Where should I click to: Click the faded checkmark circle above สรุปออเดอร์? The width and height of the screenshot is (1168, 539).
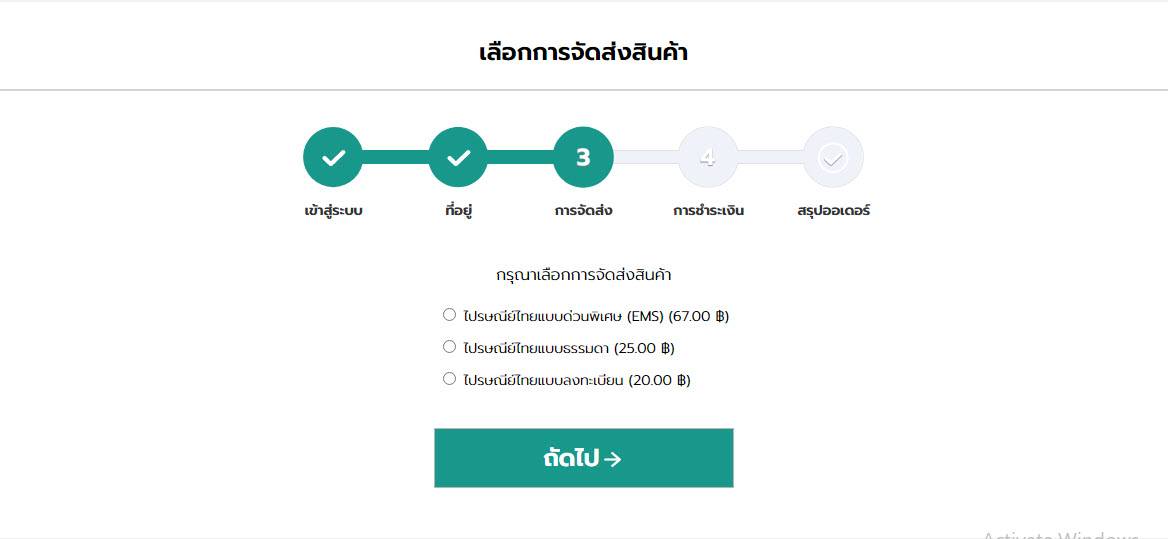tap(833, 157)
